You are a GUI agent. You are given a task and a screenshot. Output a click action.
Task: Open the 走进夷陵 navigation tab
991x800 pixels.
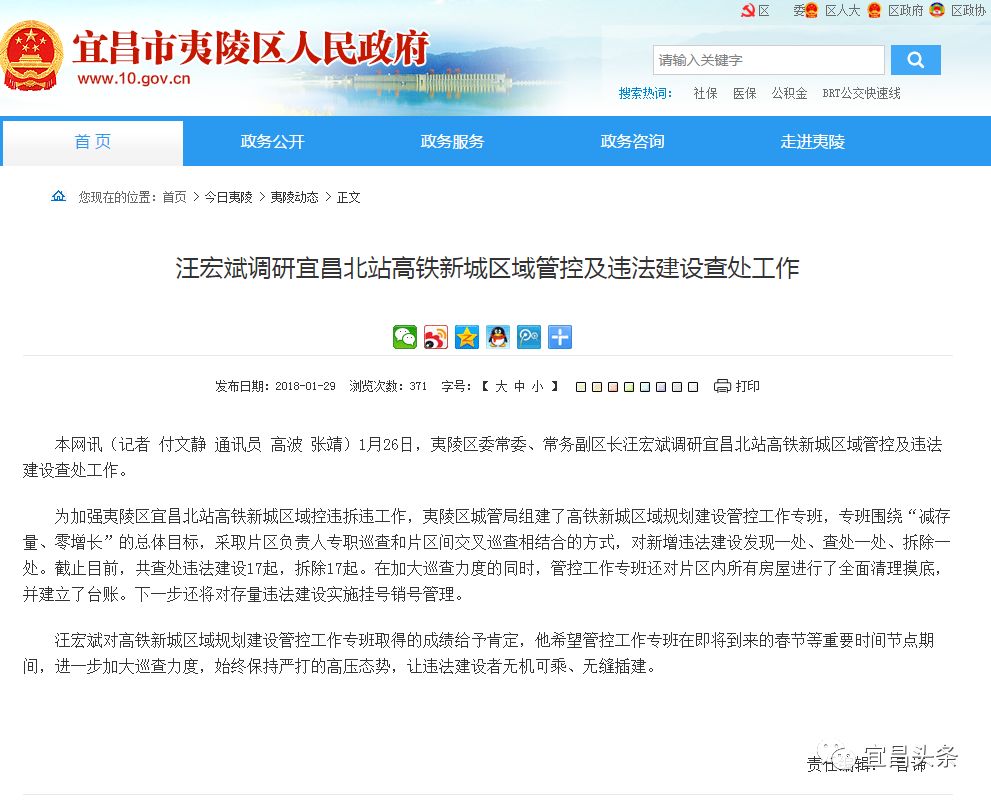coord(812,142)
